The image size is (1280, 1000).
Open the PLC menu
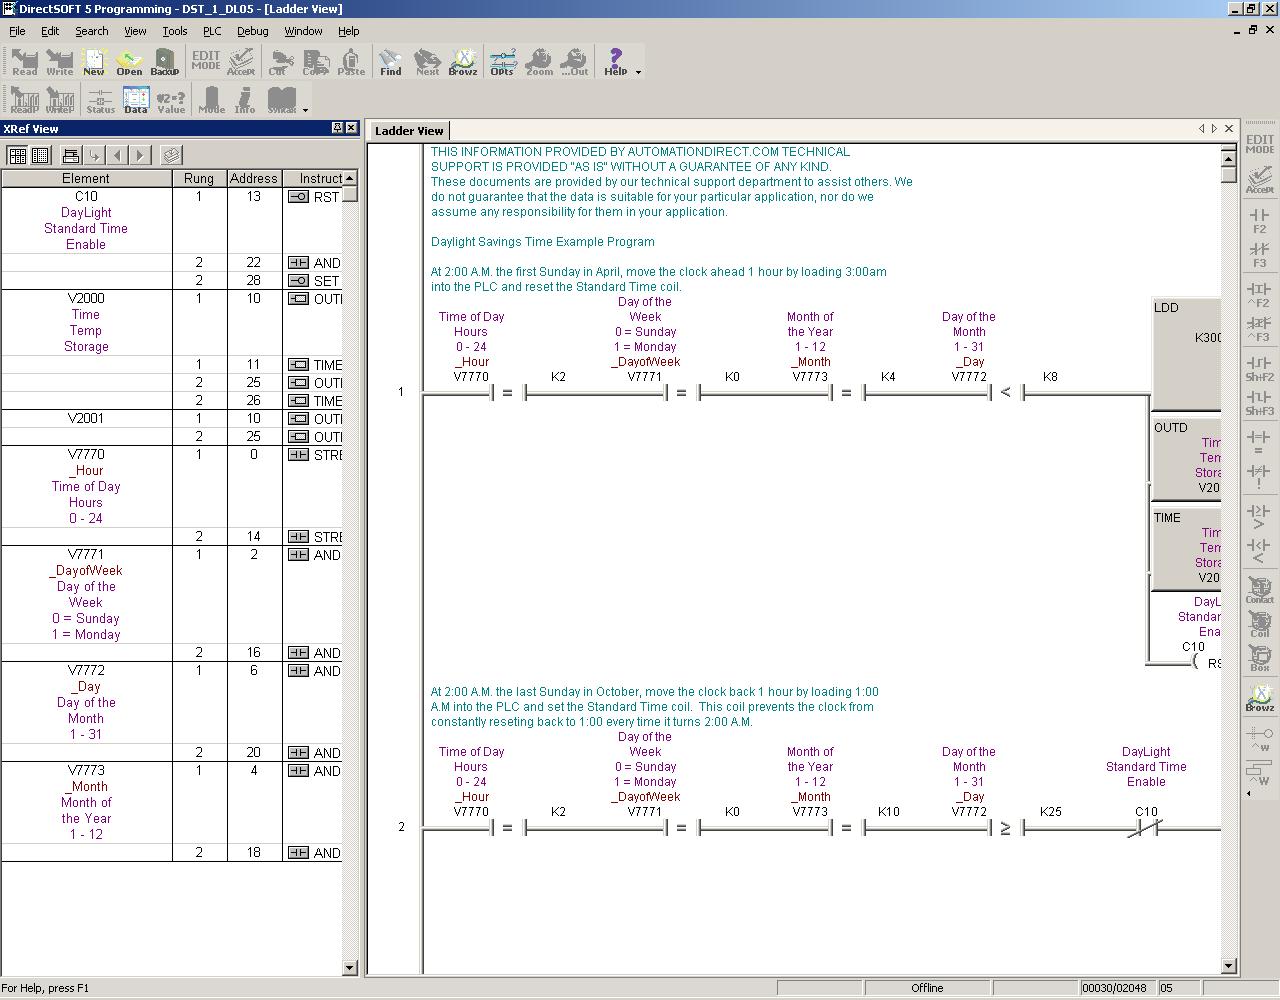pos(212,31)
